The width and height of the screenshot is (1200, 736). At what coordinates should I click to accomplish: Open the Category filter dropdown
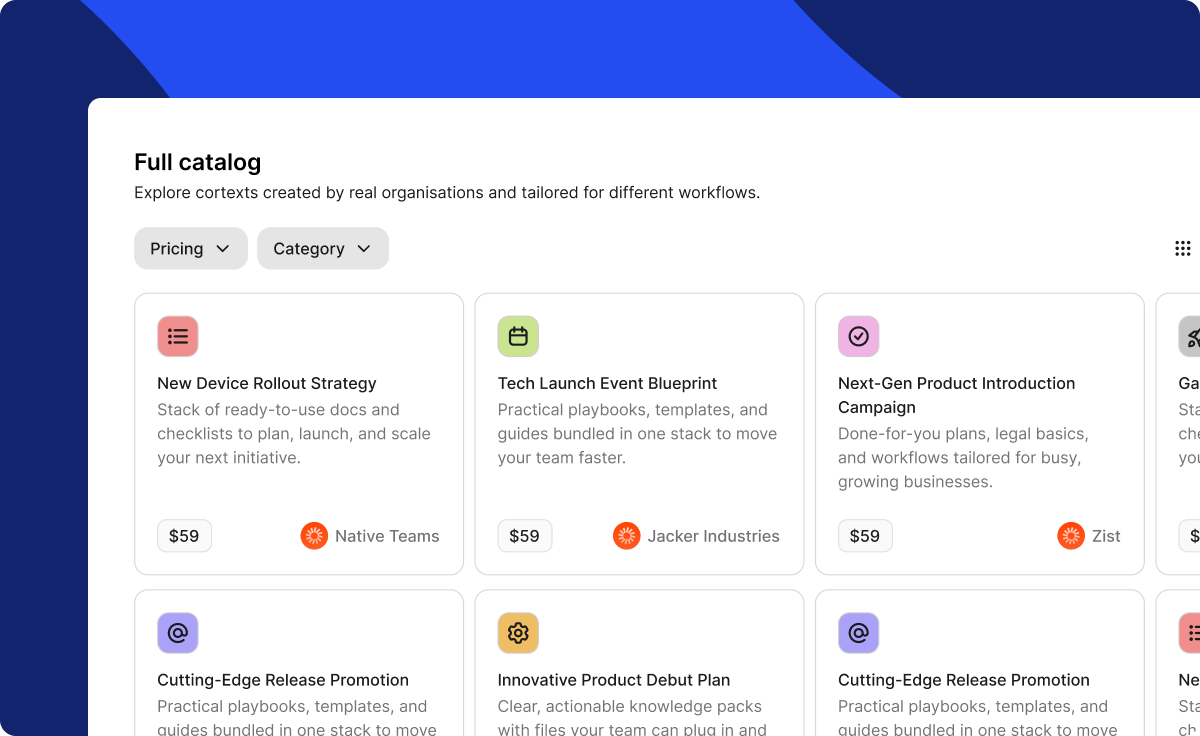click(x=322, y=248)
